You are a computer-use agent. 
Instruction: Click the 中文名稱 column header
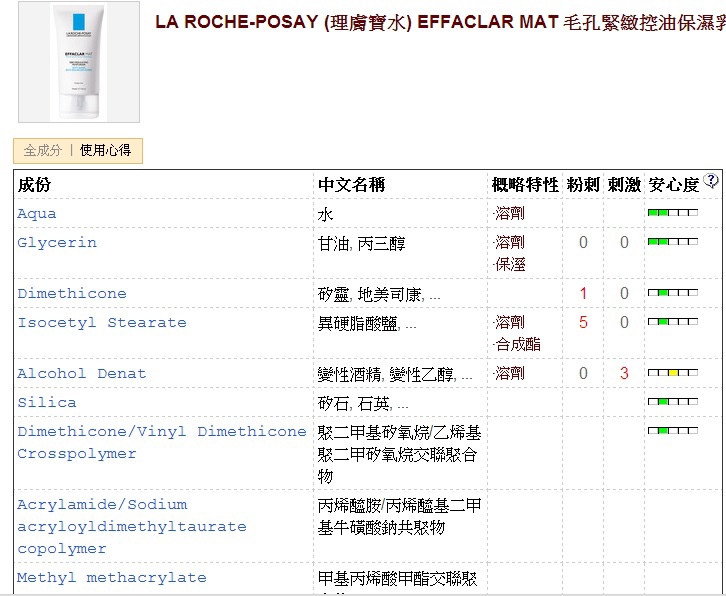coord(351,185)
